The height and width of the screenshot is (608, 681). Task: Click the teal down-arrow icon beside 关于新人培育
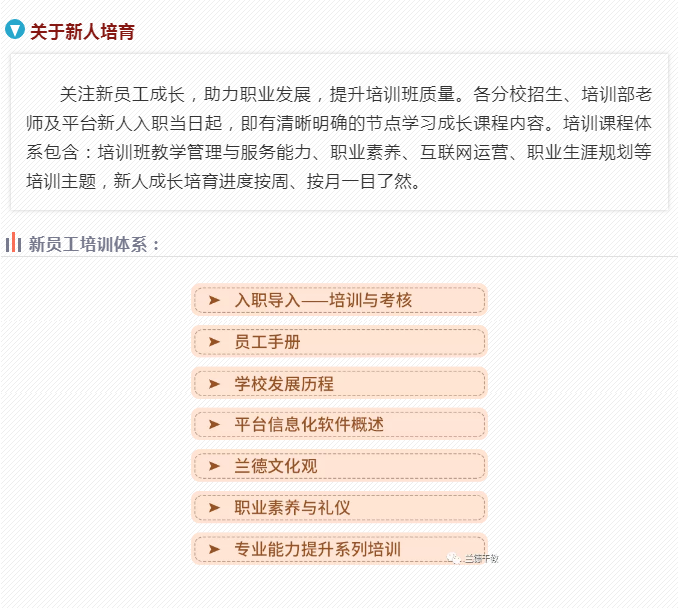pos(14,30)
